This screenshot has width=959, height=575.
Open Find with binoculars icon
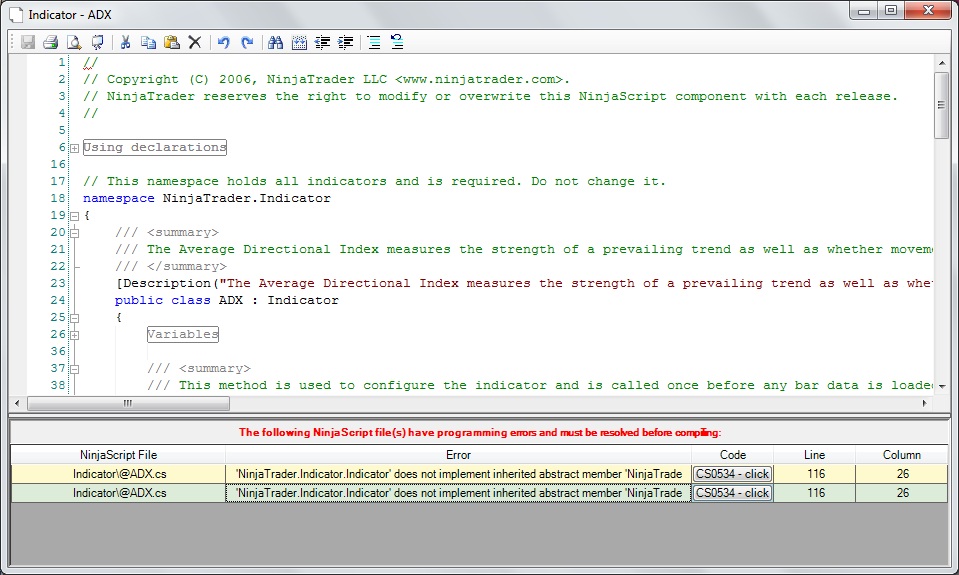(275, 42)
